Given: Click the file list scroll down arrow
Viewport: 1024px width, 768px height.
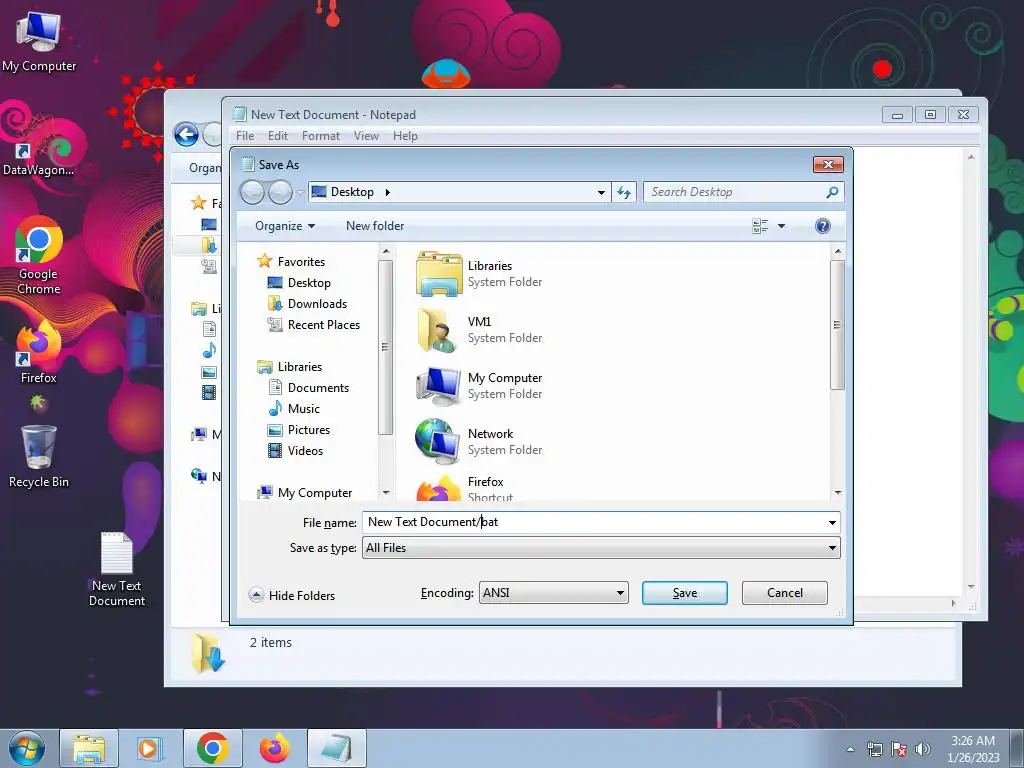Looking at the screenshot, I should 837,493.
